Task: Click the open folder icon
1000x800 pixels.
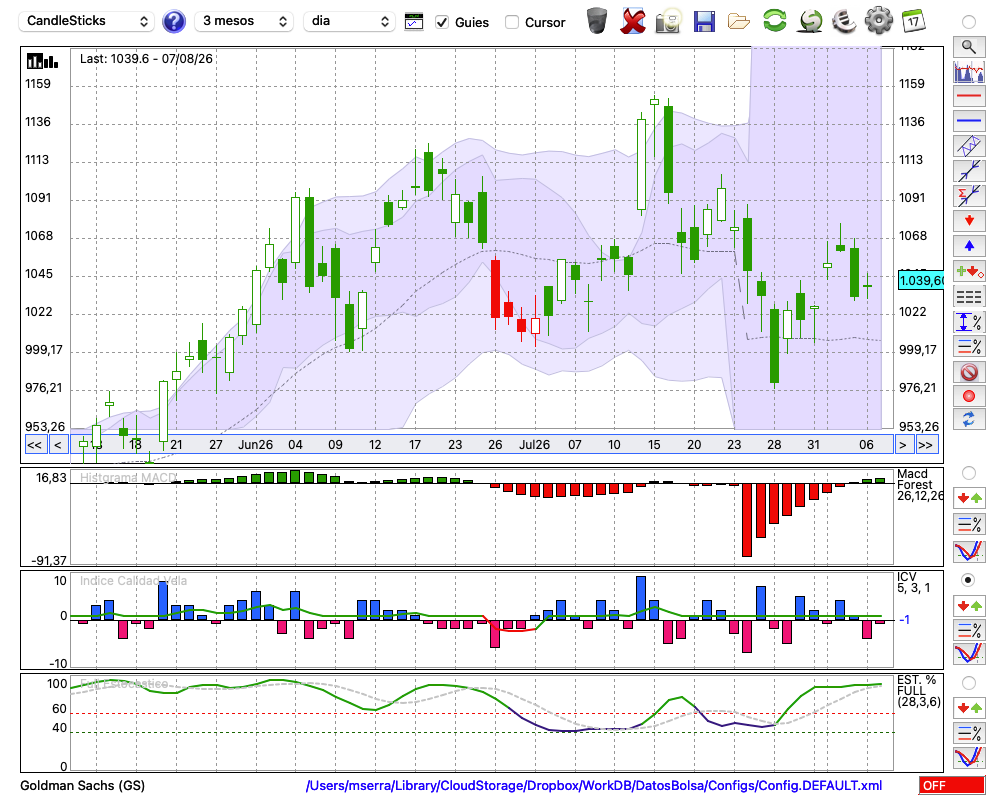Action: tap(739, 22)
